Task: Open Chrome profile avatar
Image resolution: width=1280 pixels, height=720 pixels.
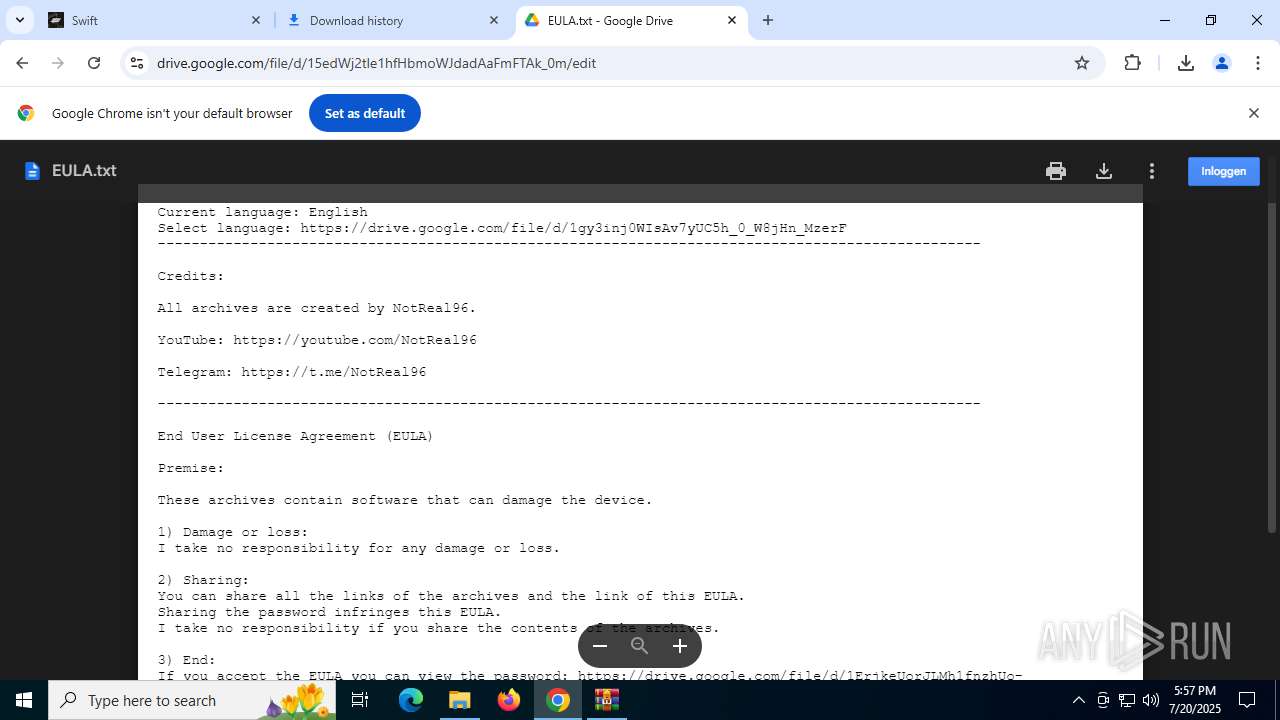Action: tap(1222, 63)
